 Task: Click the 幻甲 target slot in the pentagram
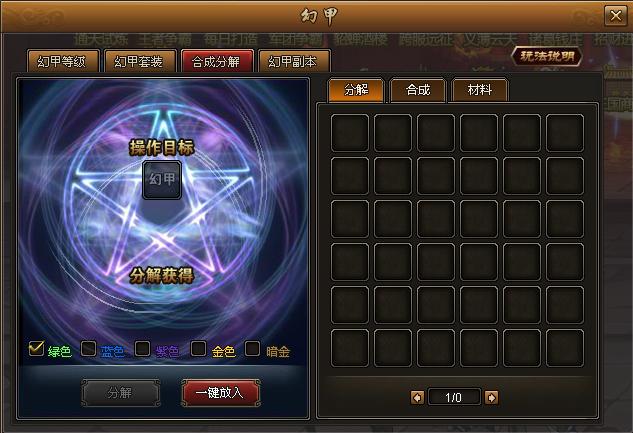(162, 180)
